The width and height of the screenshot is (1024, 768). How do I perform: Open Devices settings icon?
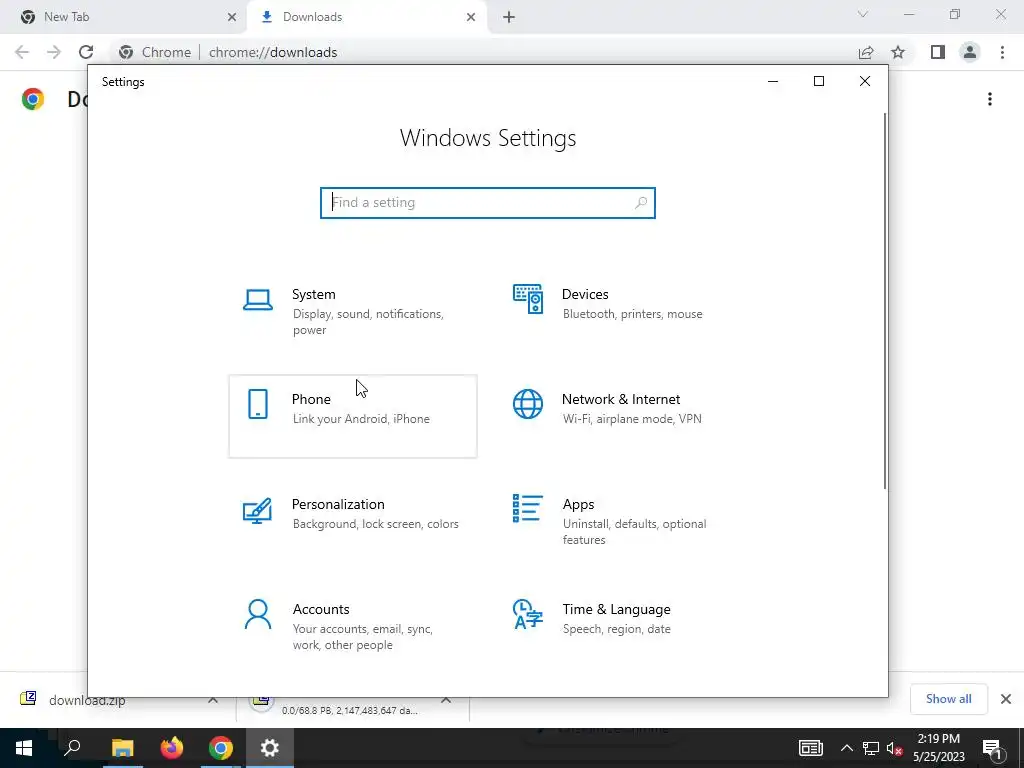pyautogui.click(x=528, y=299)
